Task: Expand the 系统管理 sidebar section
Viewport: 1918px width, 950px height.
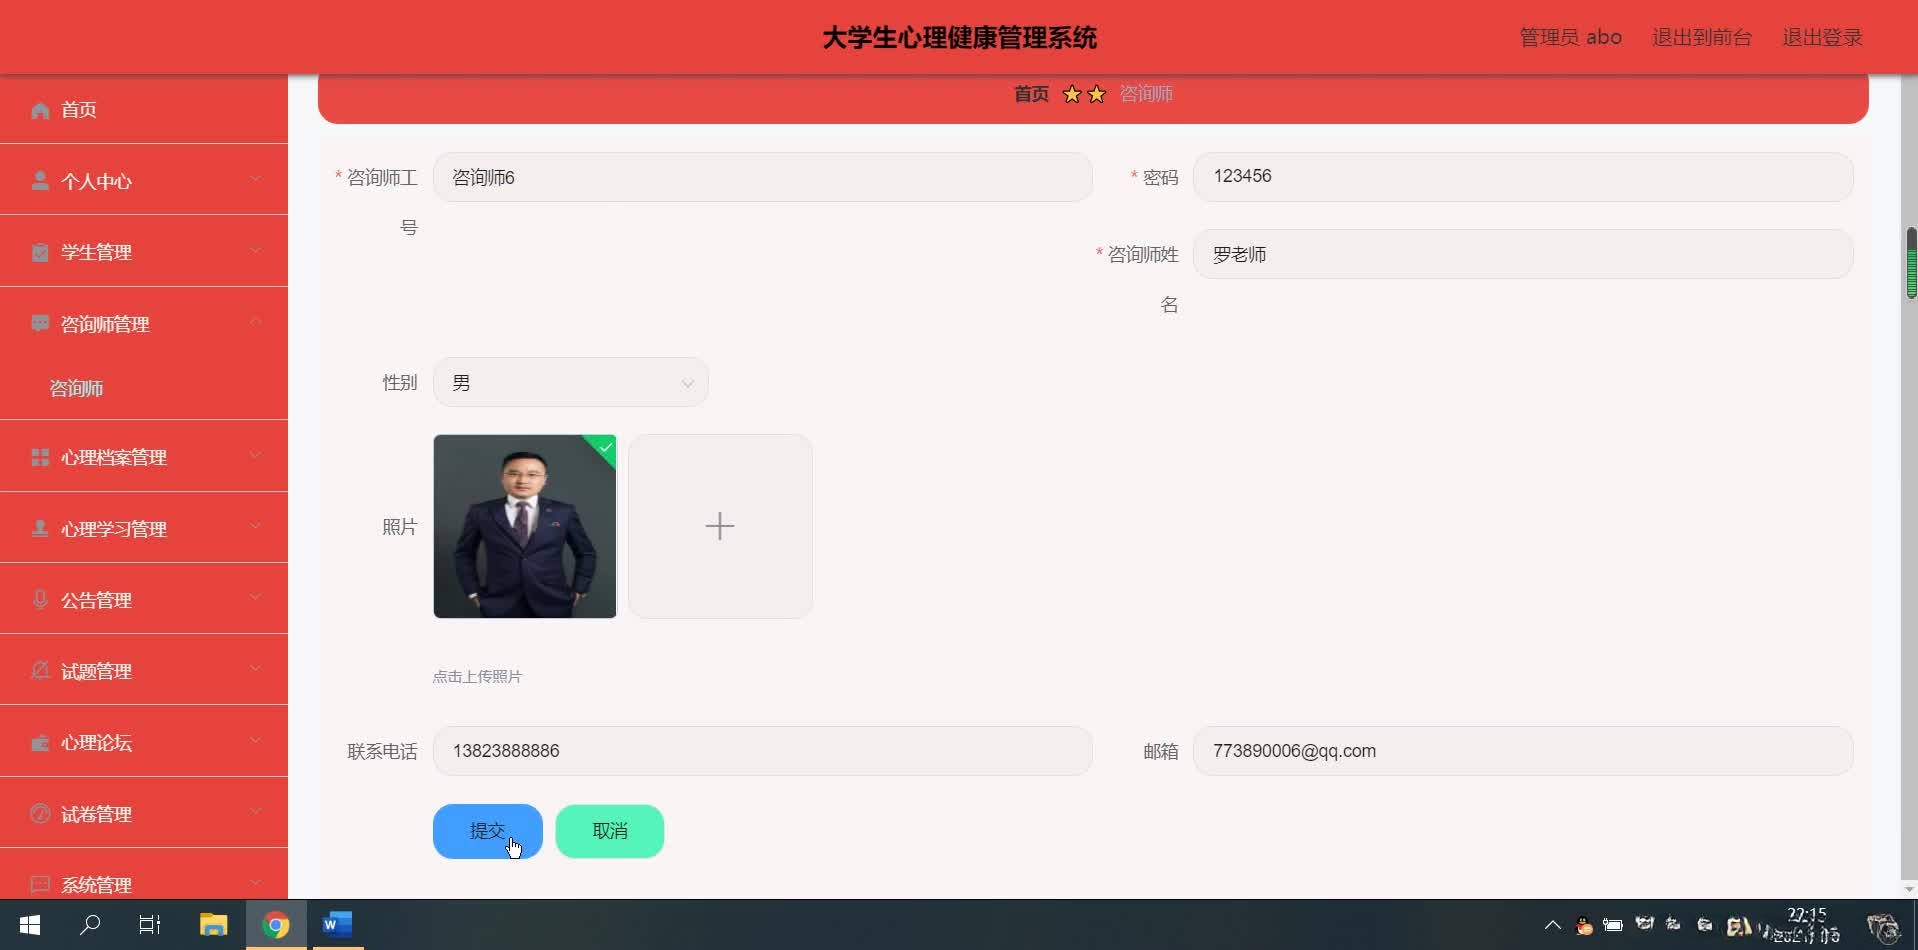Action: (x=254, y=884)
